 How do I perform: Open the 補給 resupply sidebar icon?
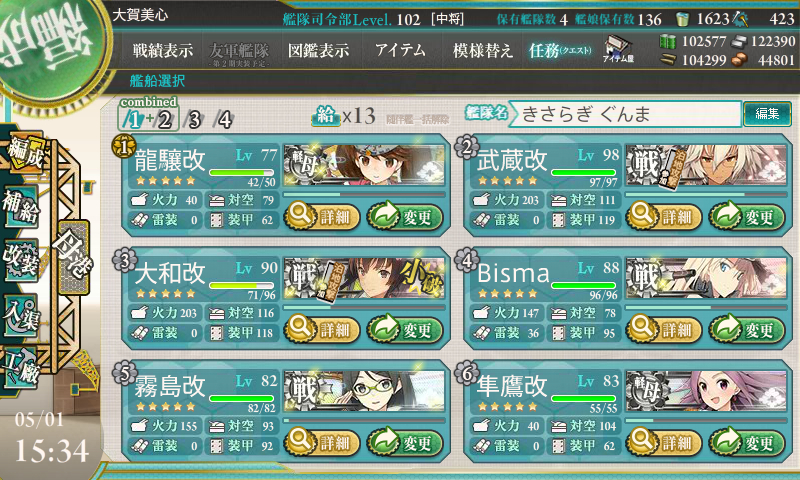pos(20,207)
